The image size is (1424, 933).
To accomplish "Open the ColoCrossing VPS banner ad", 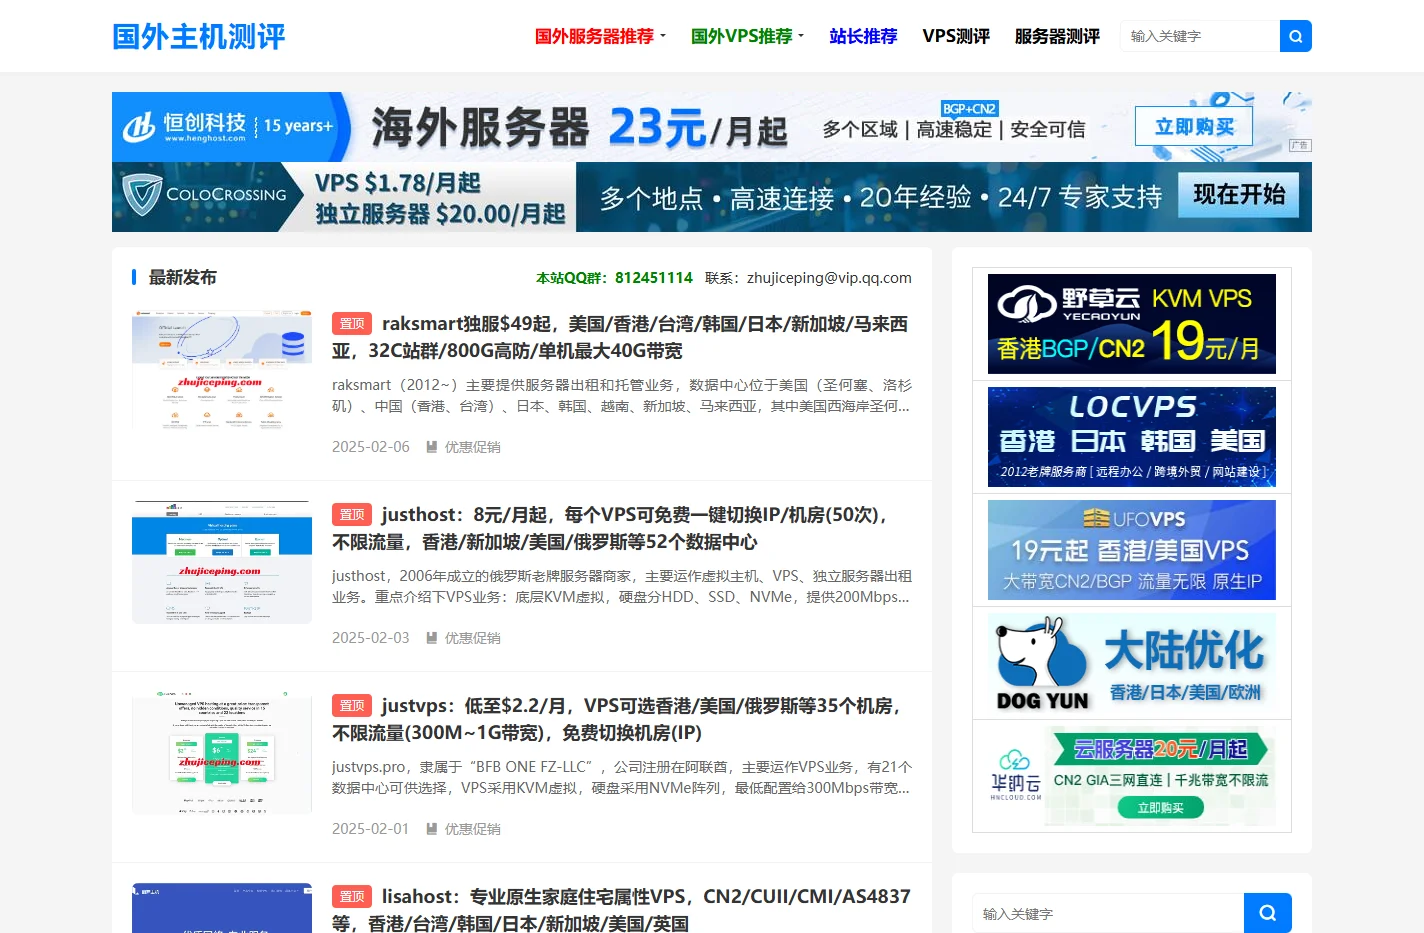I will (712, 197).
